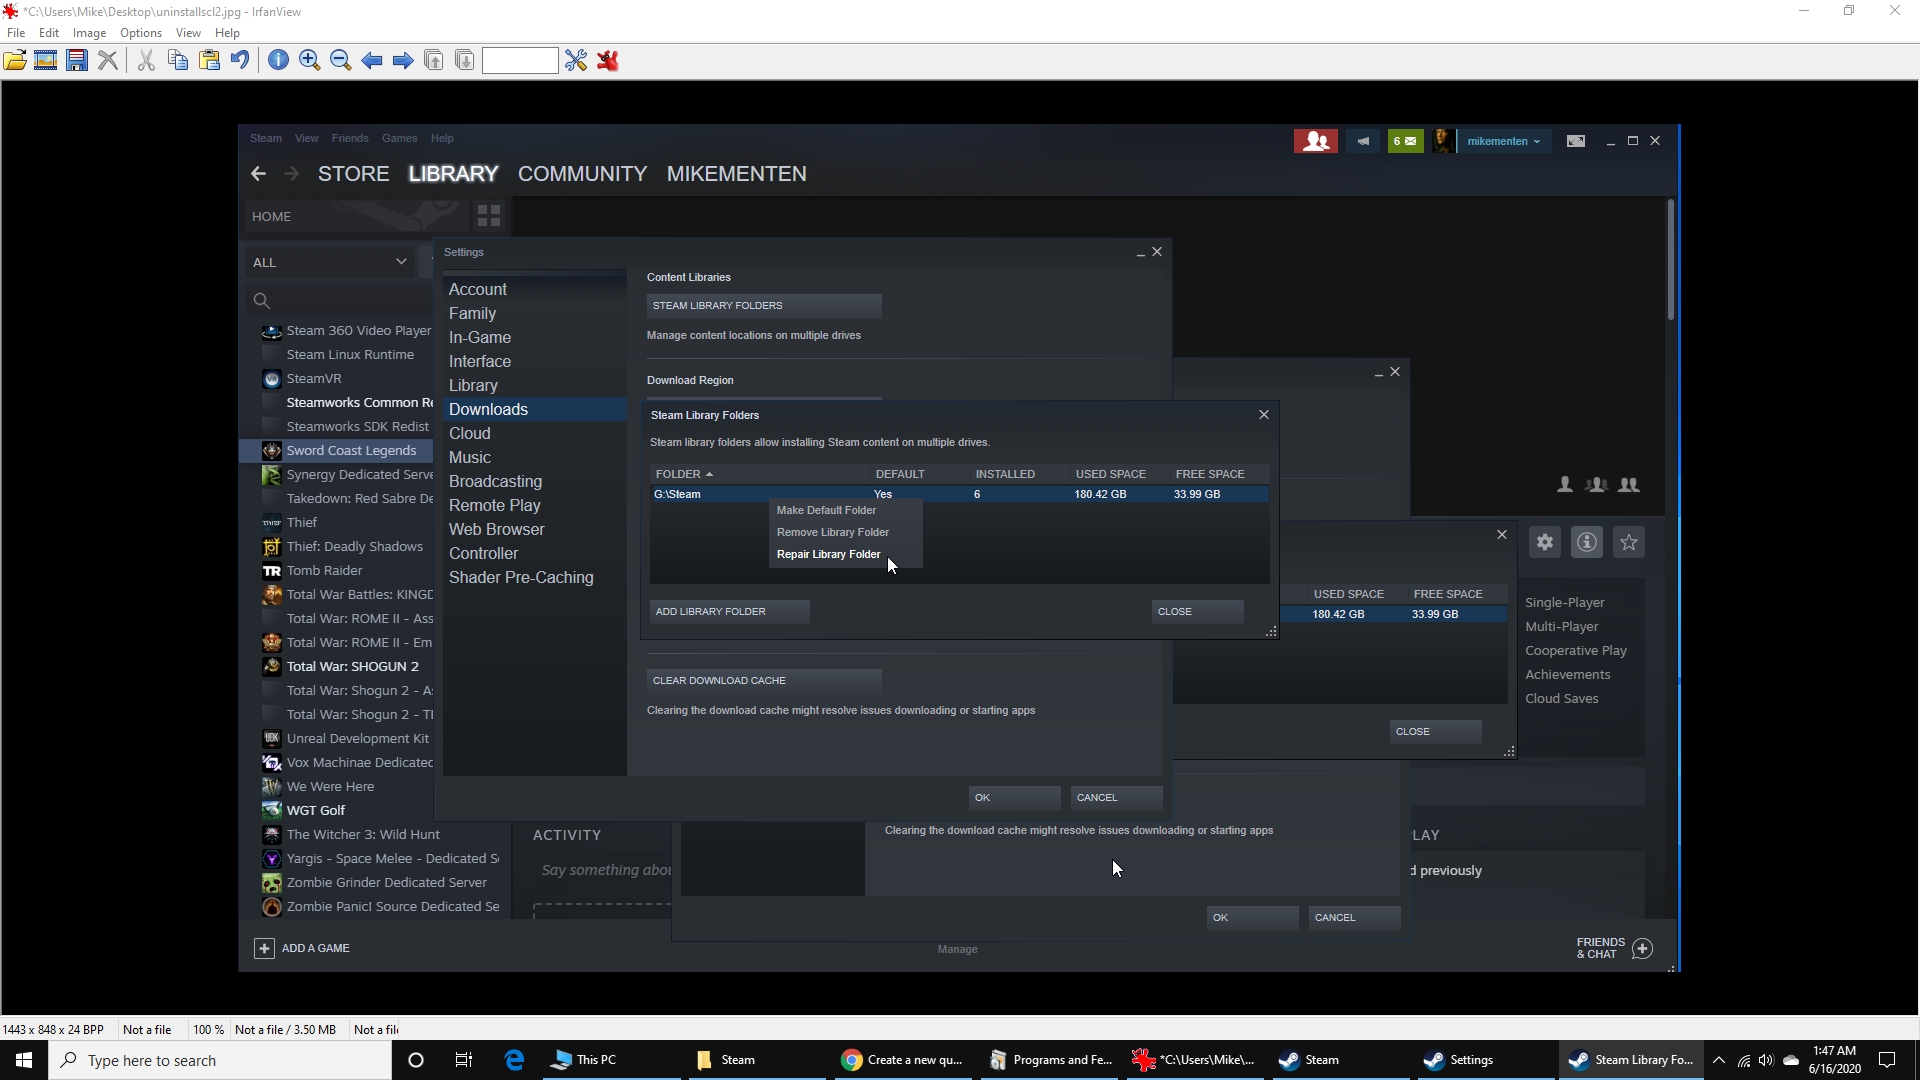Click the Paste clipboard icon
This screenshot has width=1920, height=1080.
(x=209, y=61)
